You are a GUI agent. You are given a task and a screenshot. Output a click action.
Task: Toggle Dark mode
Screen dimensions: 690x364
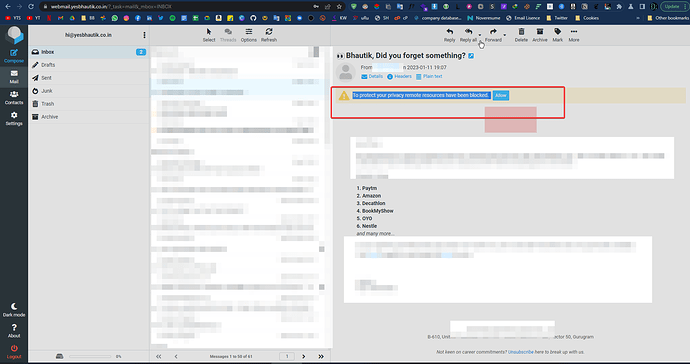point(14,310)
